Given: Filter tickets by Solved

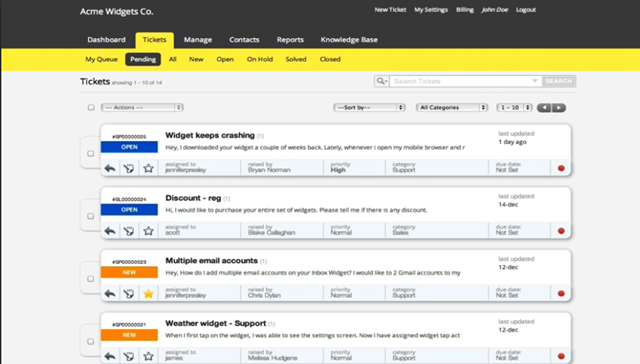Looking at the screenshot, I should point(296,59).
